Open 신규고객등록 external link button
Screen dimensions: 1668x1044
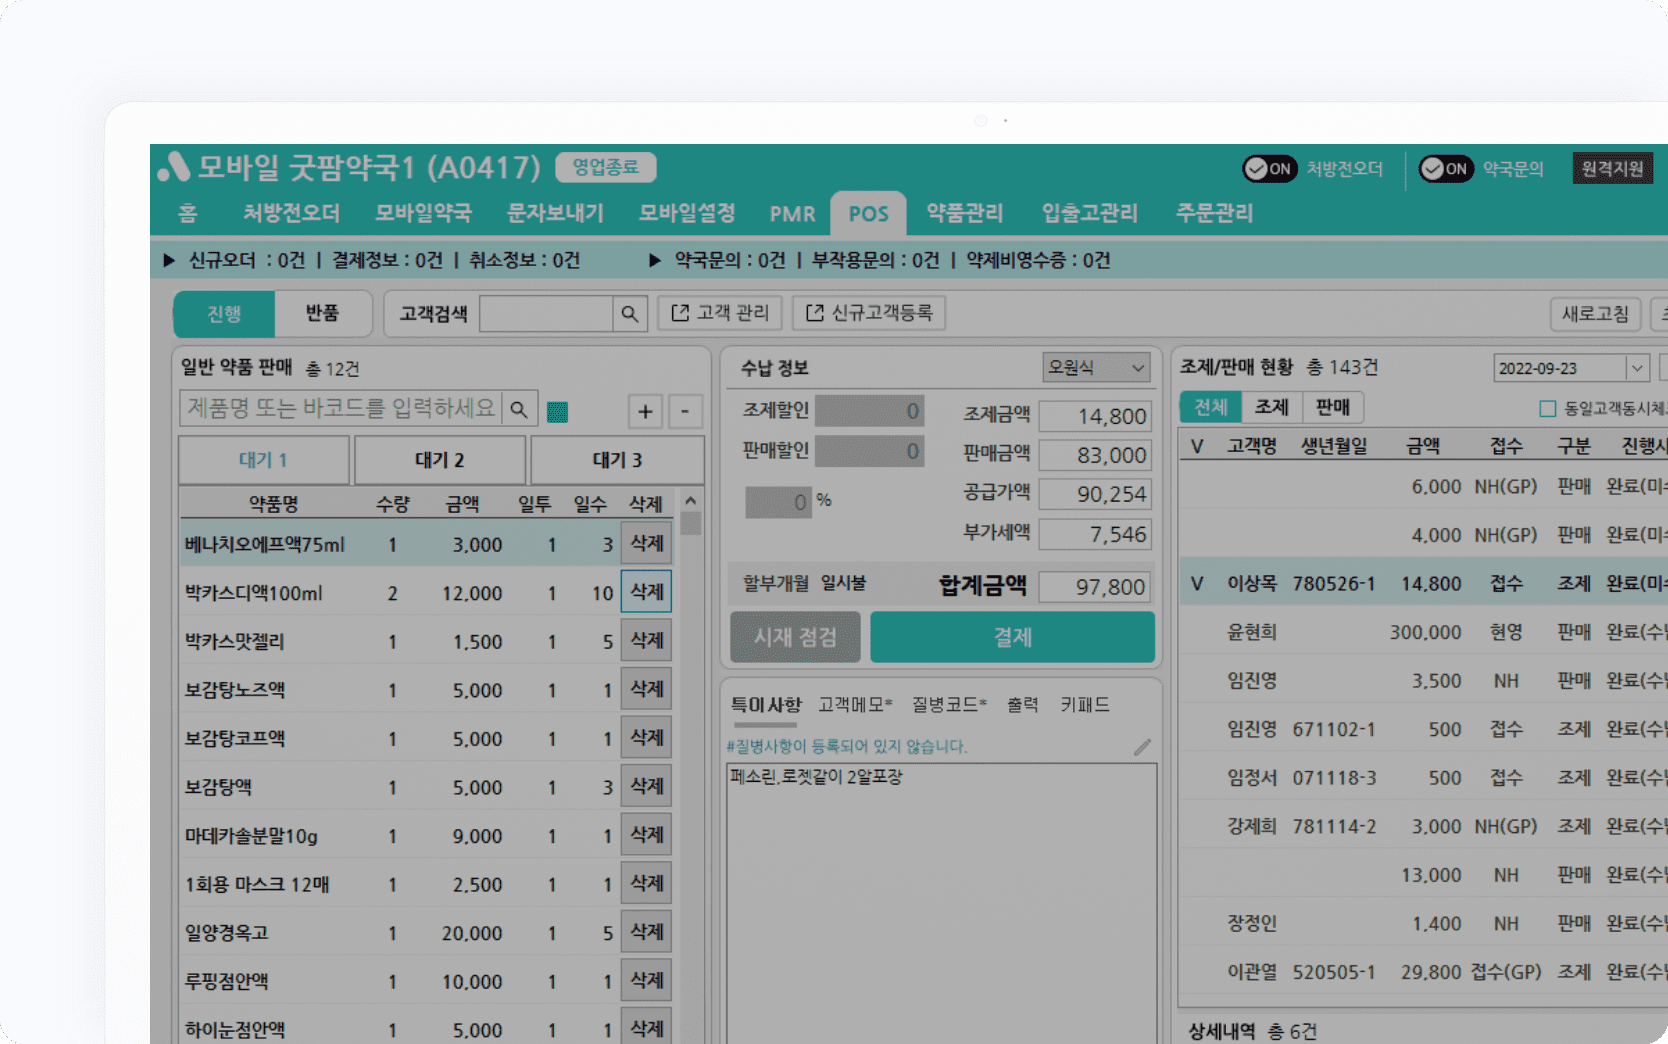[869, 313]
